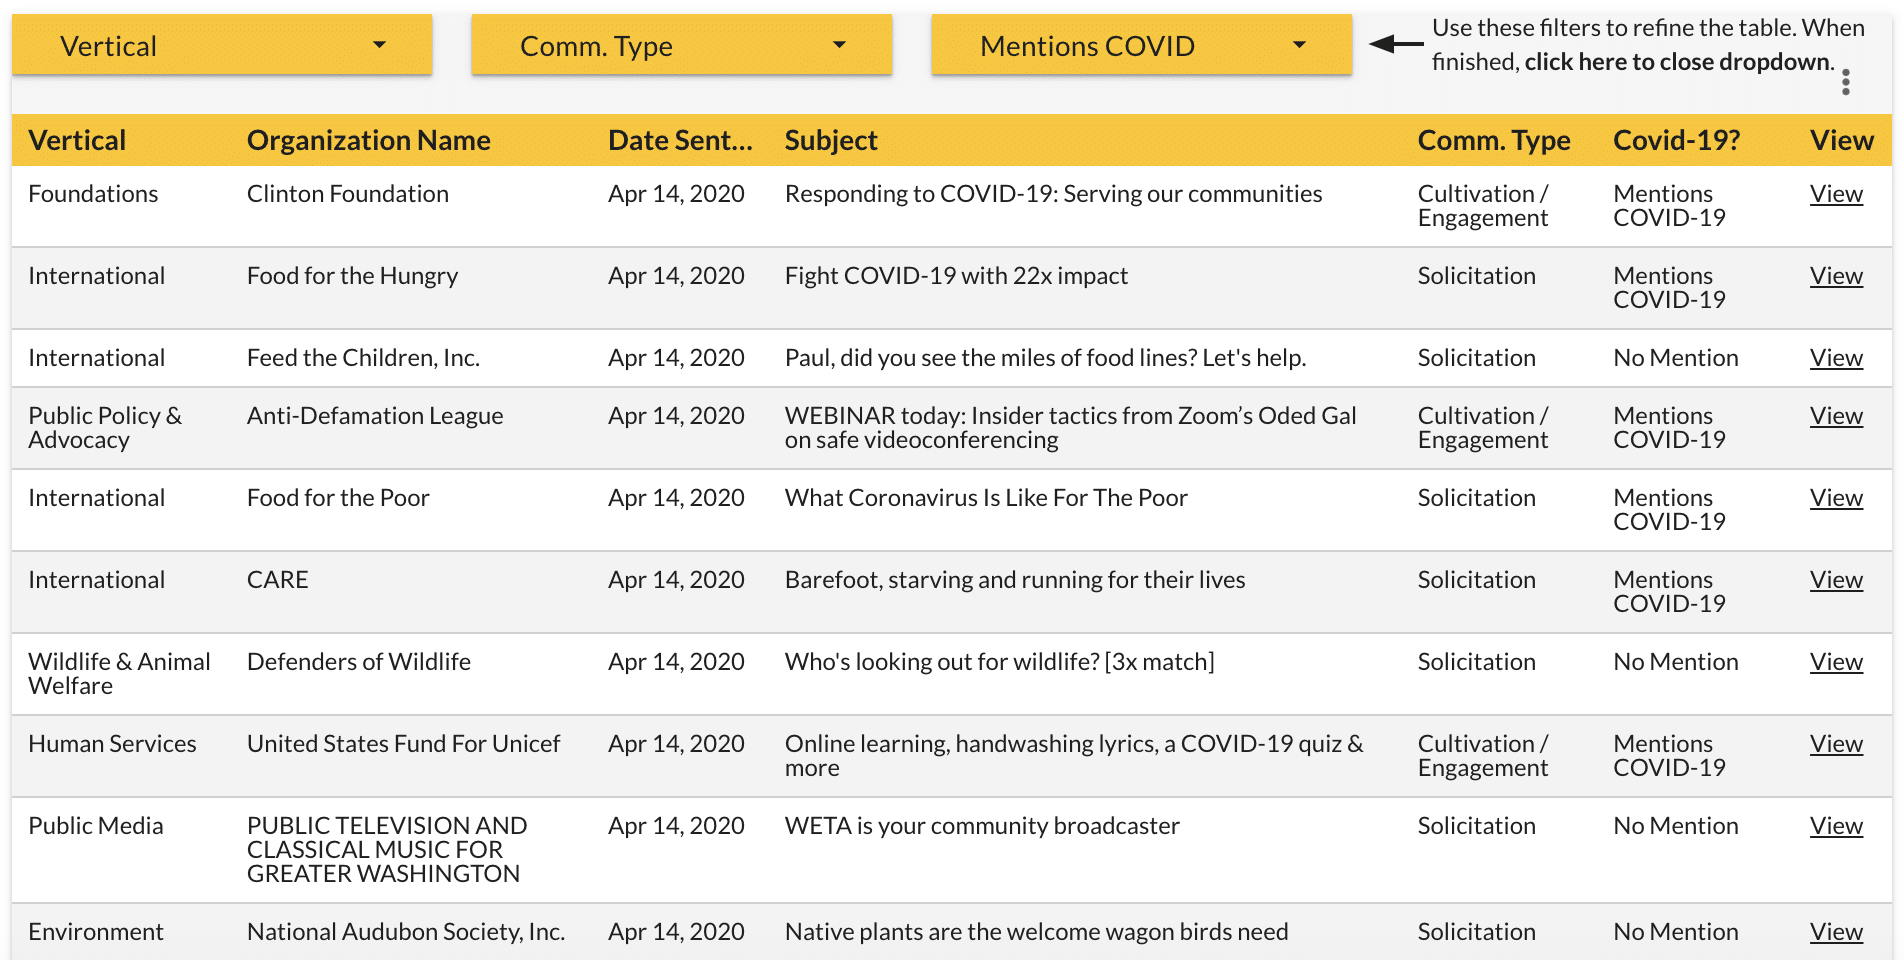Open the three-dot more options menu
The image size is (1904, 960).
(x=1846, y=82)
